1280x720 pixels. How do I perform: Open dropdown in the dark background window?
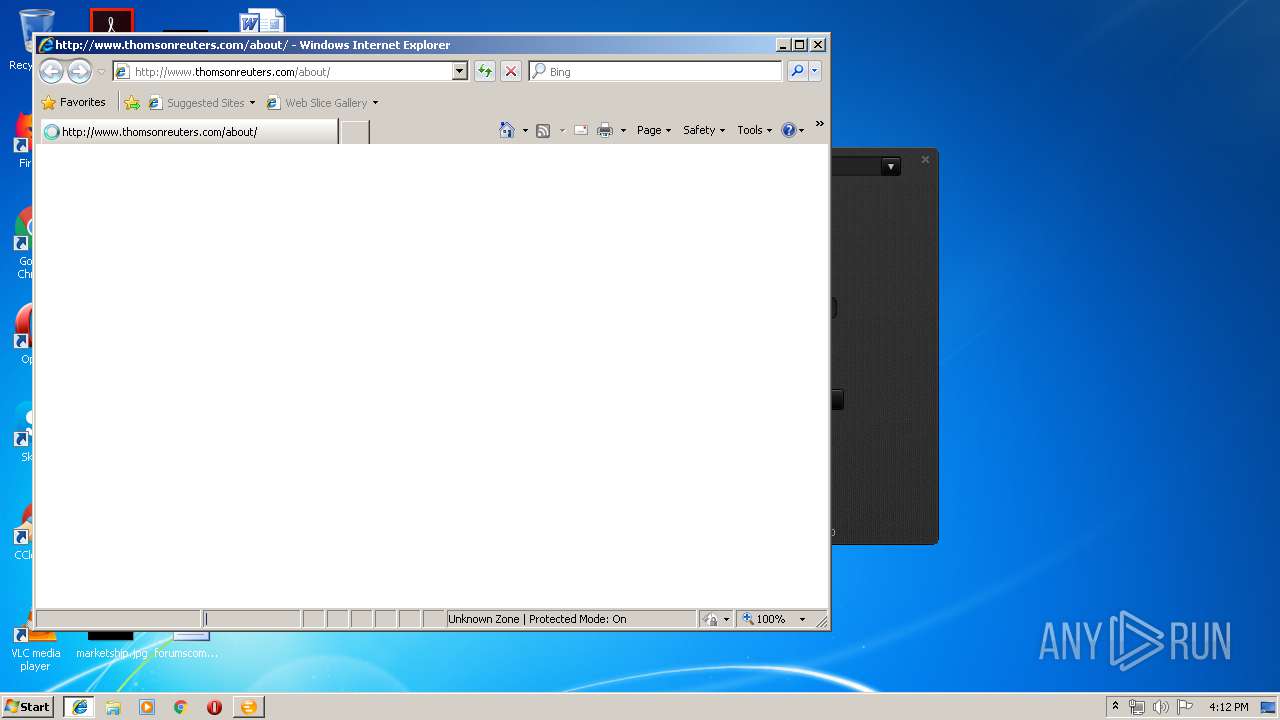[x=891, y=167]
